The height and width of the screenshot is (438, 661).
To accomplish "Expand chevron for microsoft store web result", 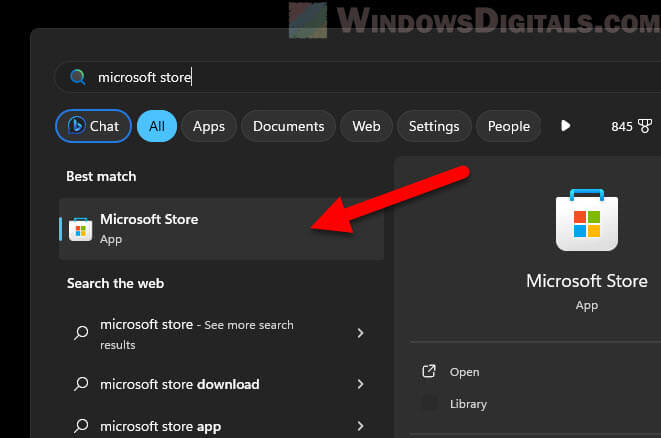I will [360, 333].
